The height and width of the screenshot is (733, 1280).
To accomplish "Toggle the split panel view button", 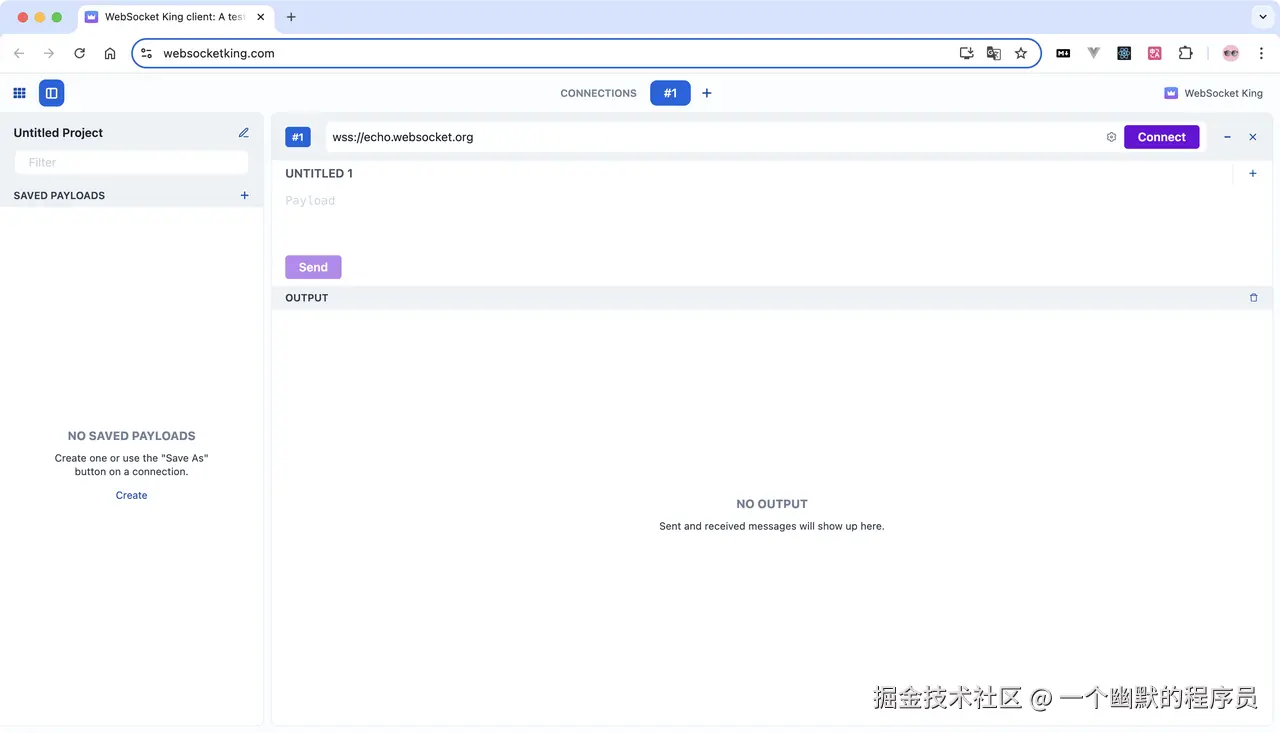I will click(51, 92).
